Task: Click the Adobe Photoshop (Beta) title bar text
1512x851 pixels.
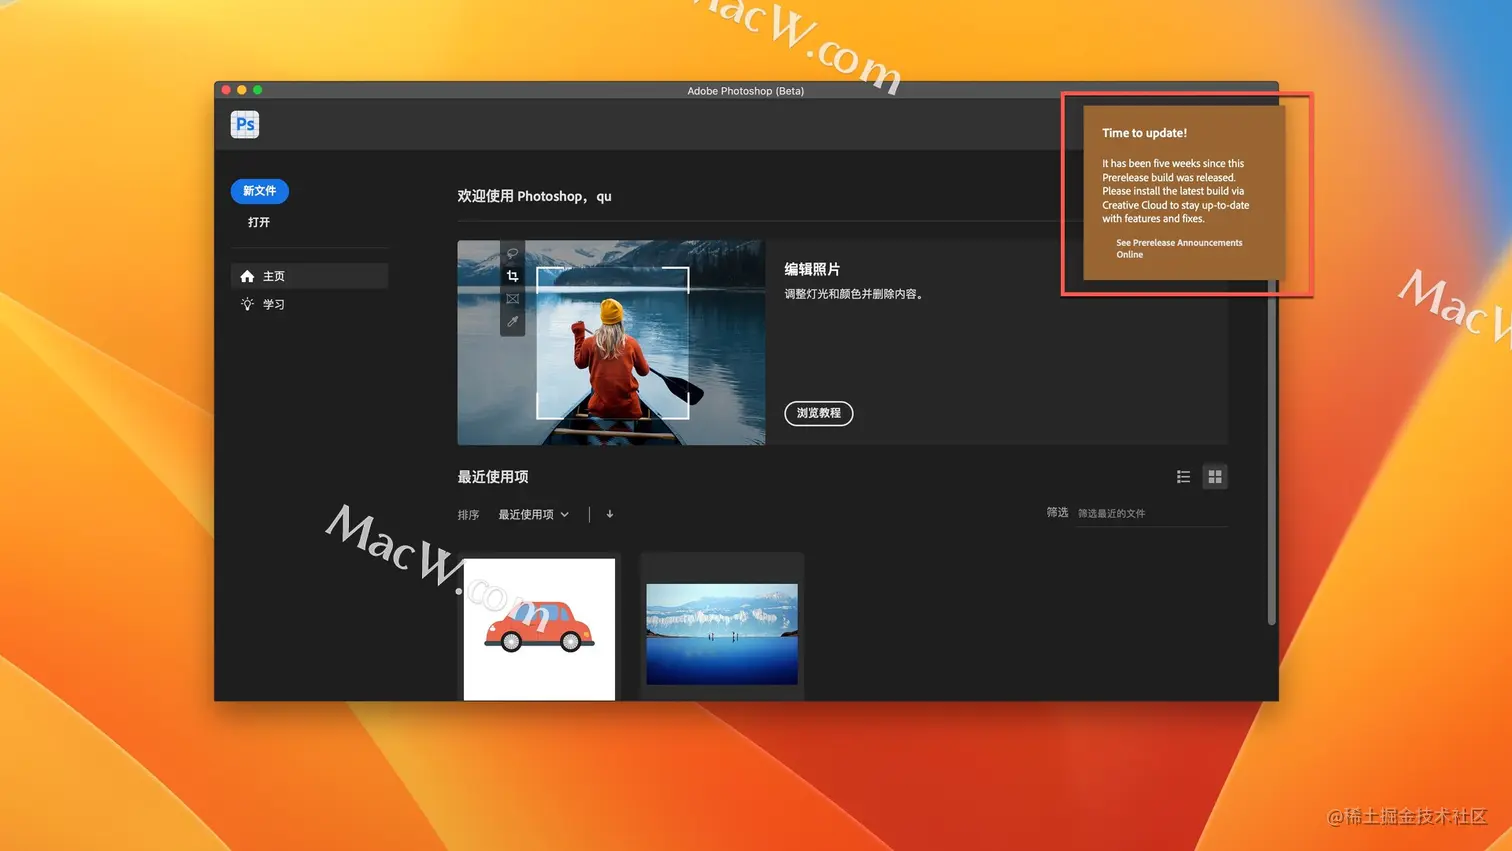Action: coord(746,91)
